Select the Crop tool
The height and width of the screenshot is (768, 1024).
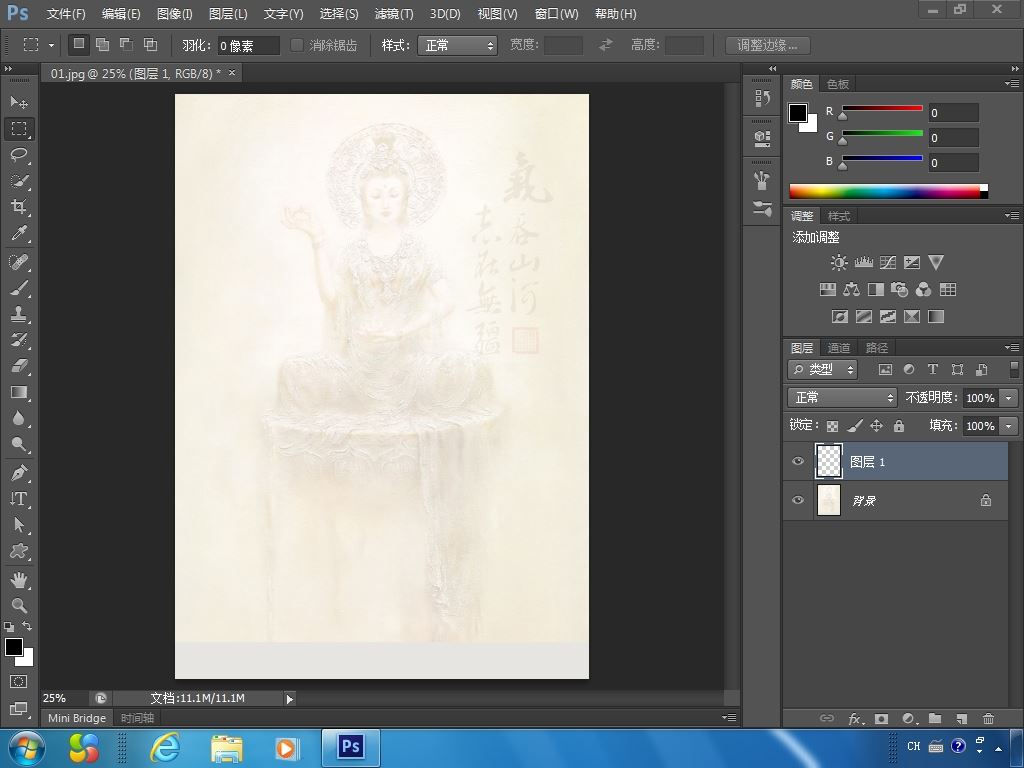[19, 207]
